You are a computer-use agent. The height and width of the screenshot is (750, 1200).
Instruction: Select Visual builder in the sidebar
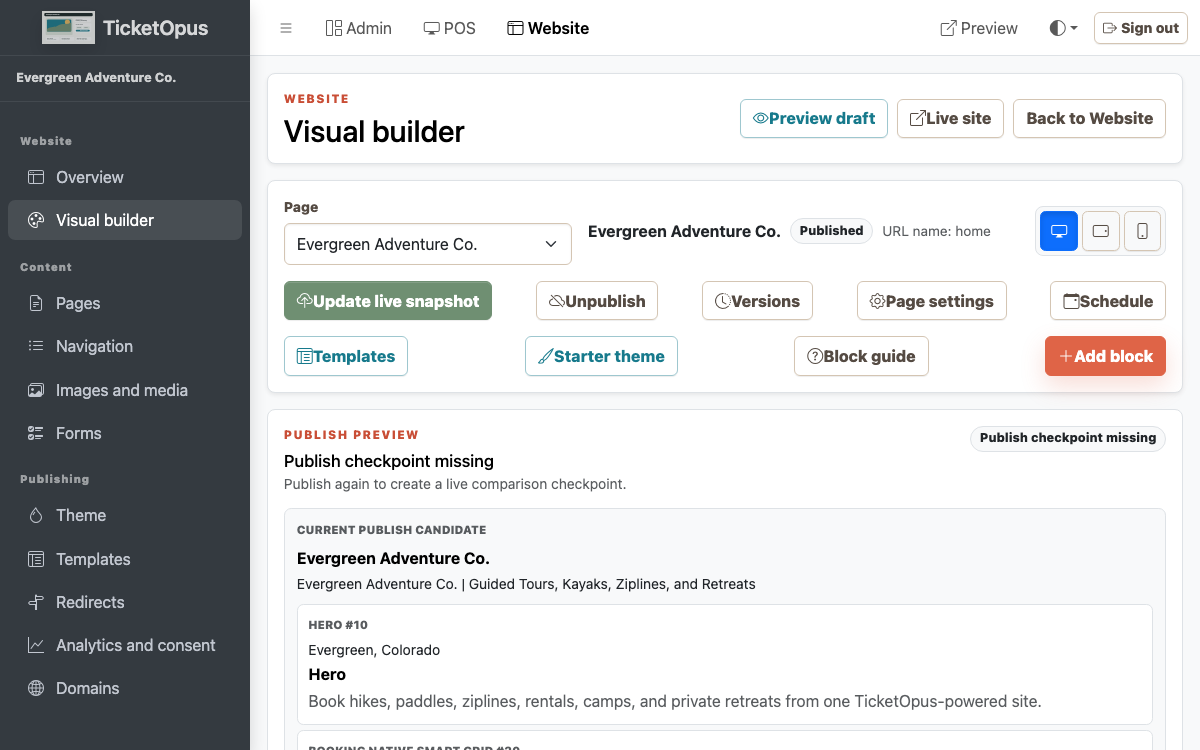pyautogui.click(x=125, y=220)
